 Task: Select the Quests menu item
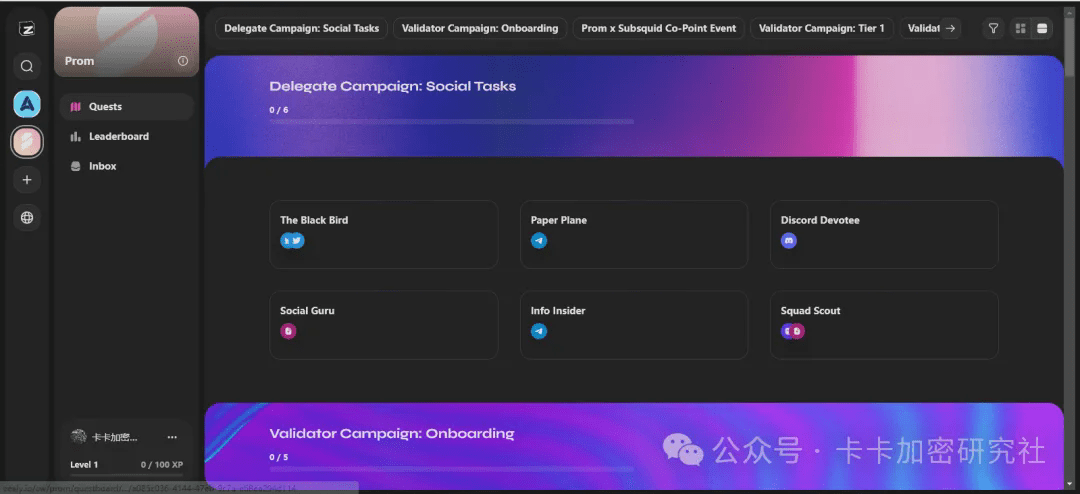105,107
